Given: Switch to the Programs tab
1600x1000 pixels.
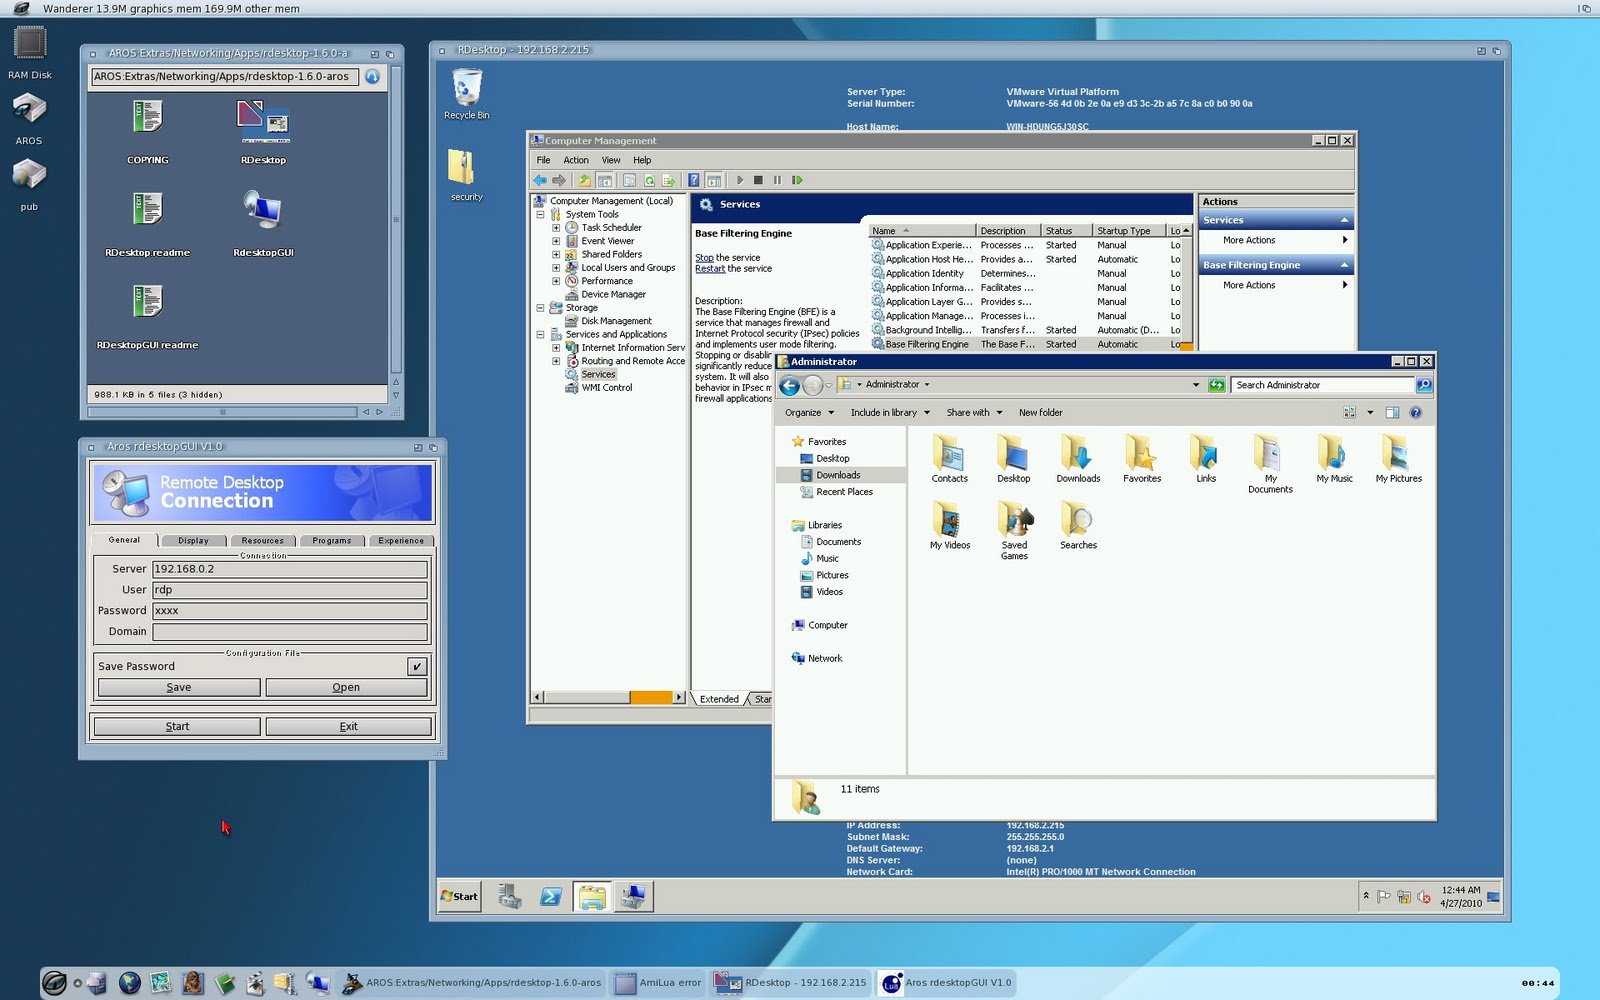Looking at the screenshot, I should pyautogui.click(x=331, y=540).
